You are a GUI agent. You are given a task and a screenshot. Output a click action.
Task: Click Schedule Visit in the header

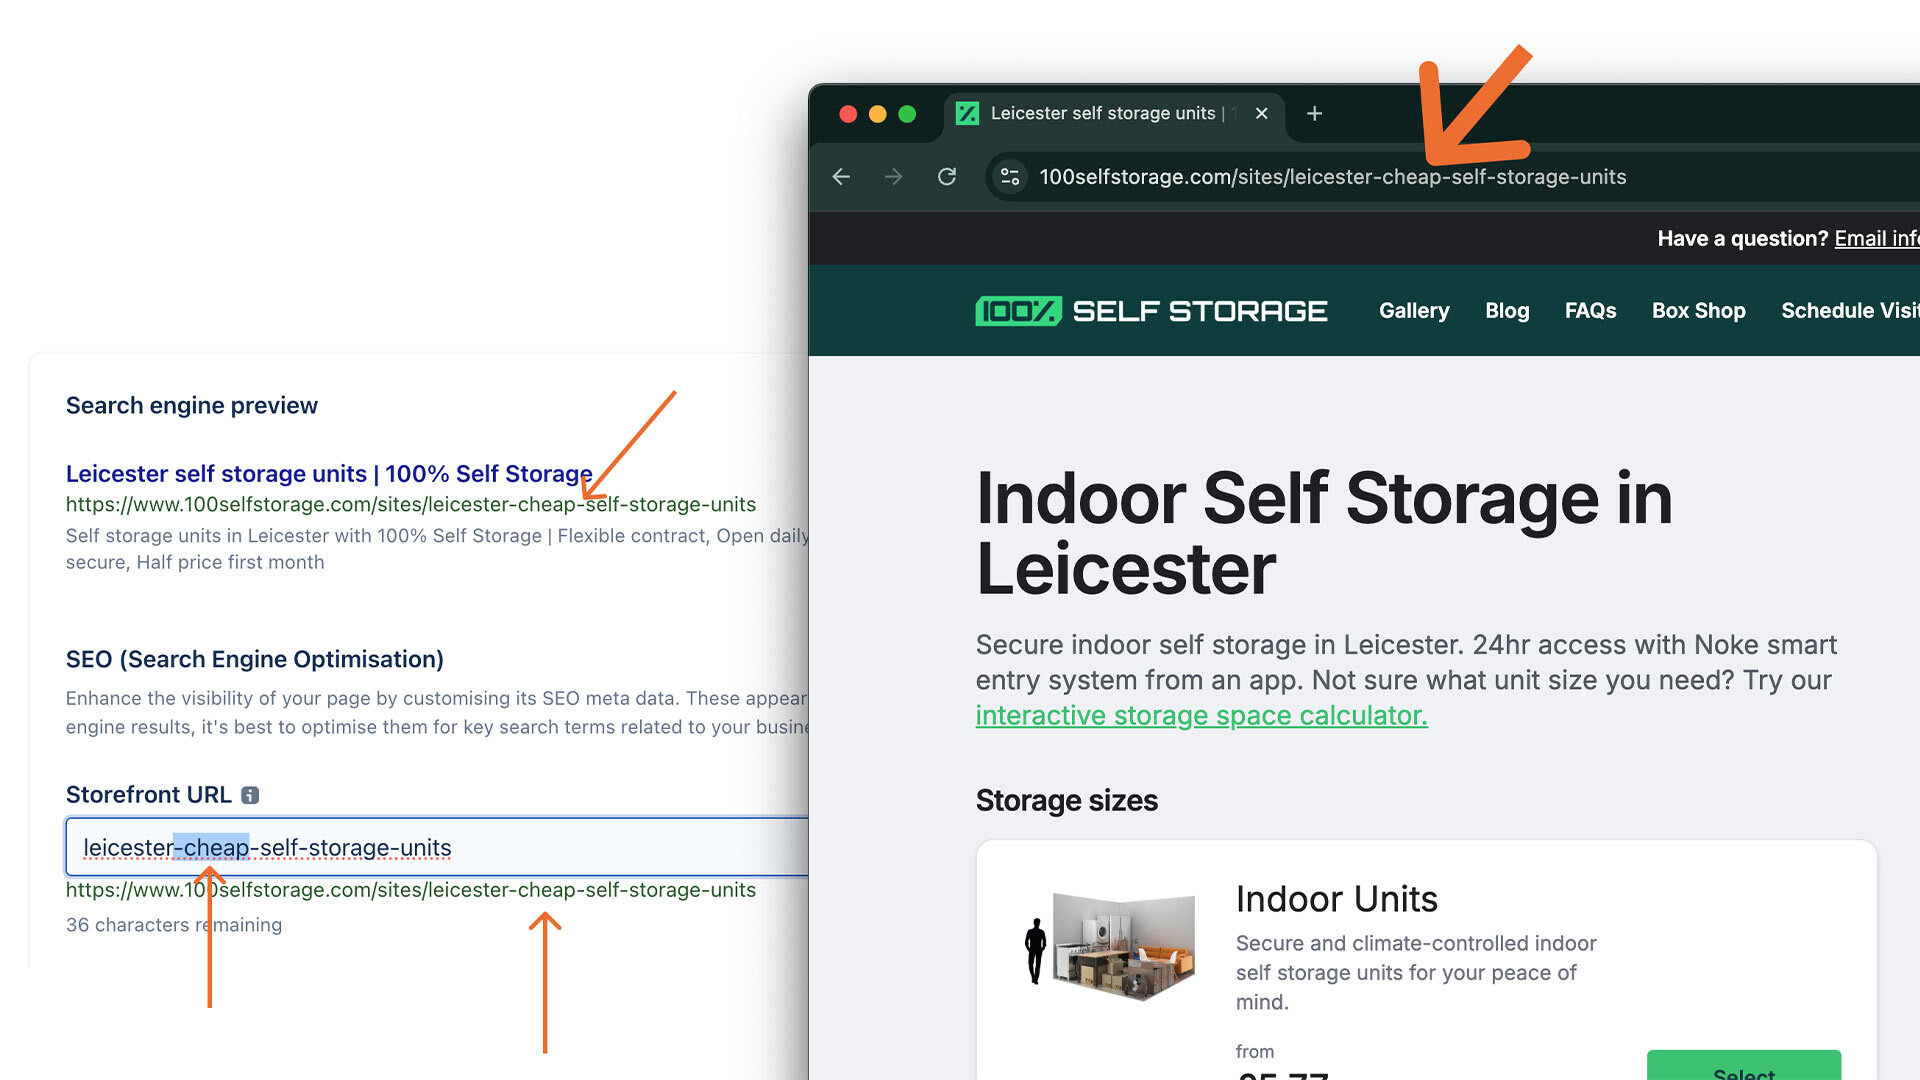pos(1848,311)
